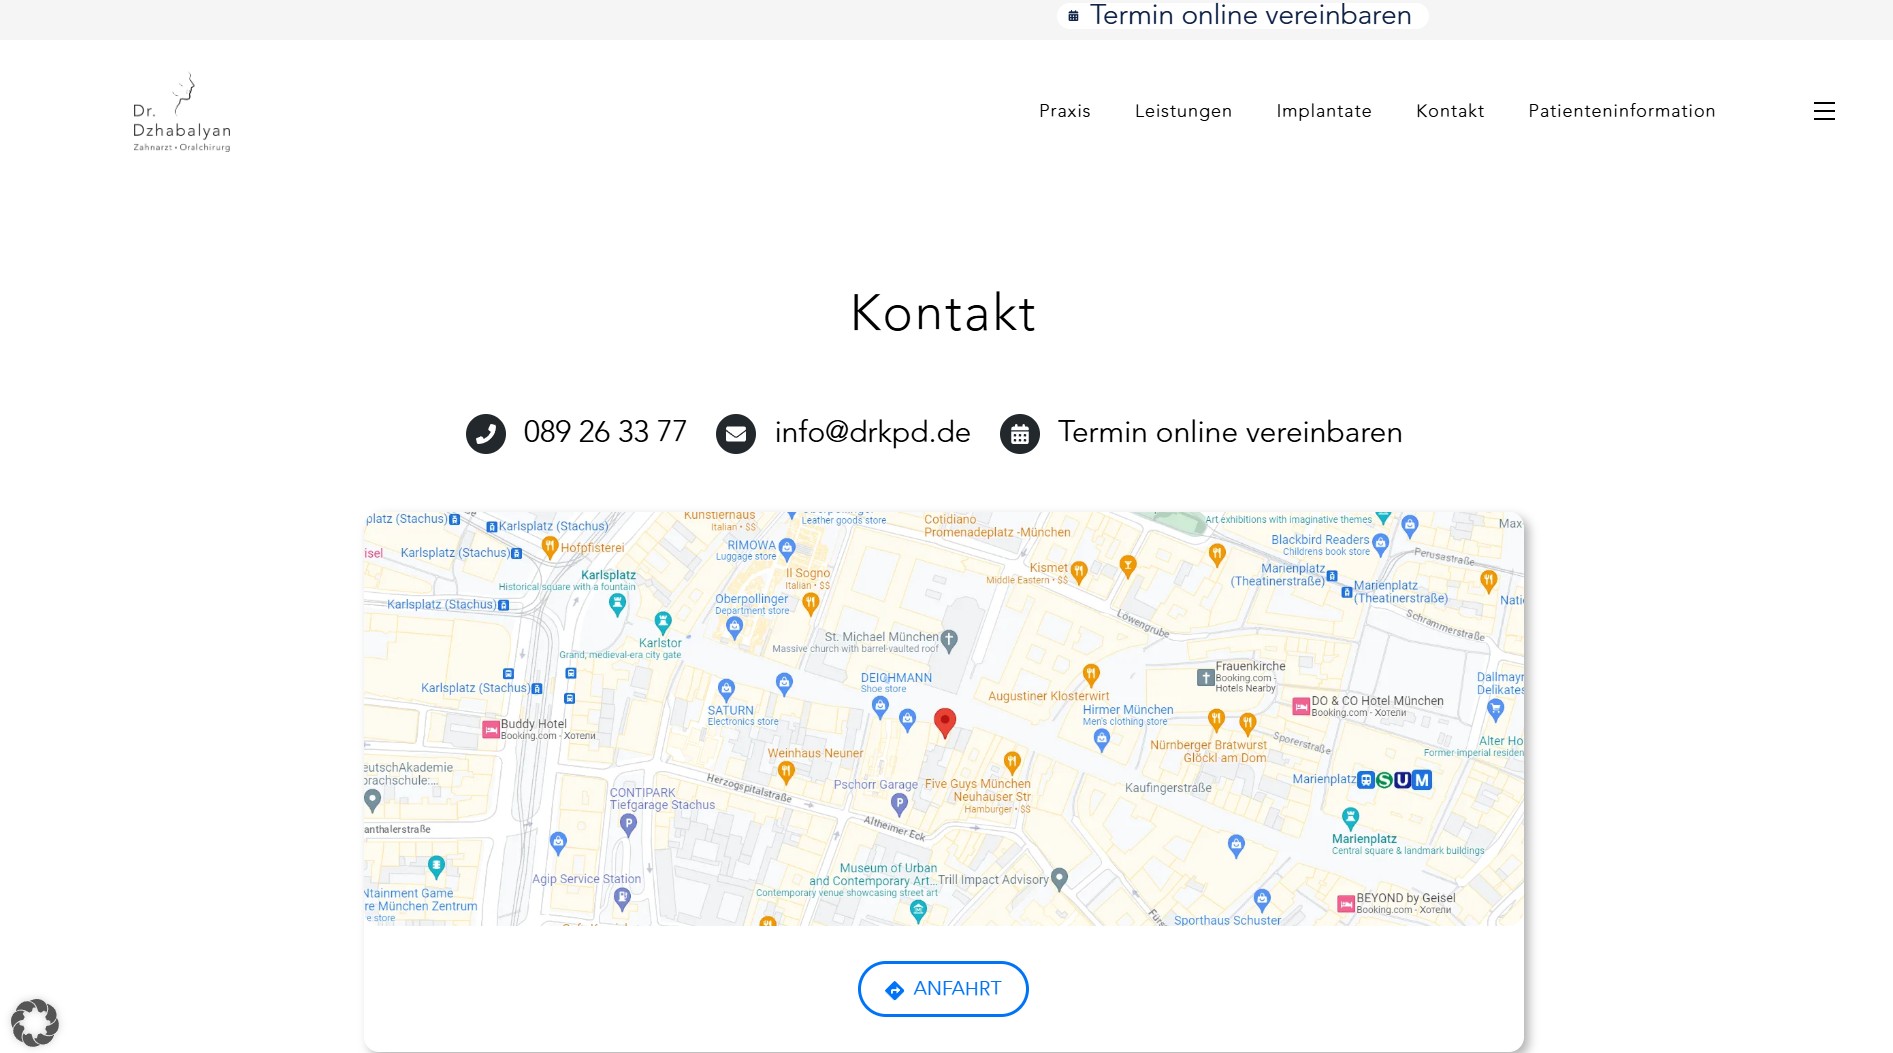Open the Praxis menu item

pyautogui.click(x=1065, y=111)
